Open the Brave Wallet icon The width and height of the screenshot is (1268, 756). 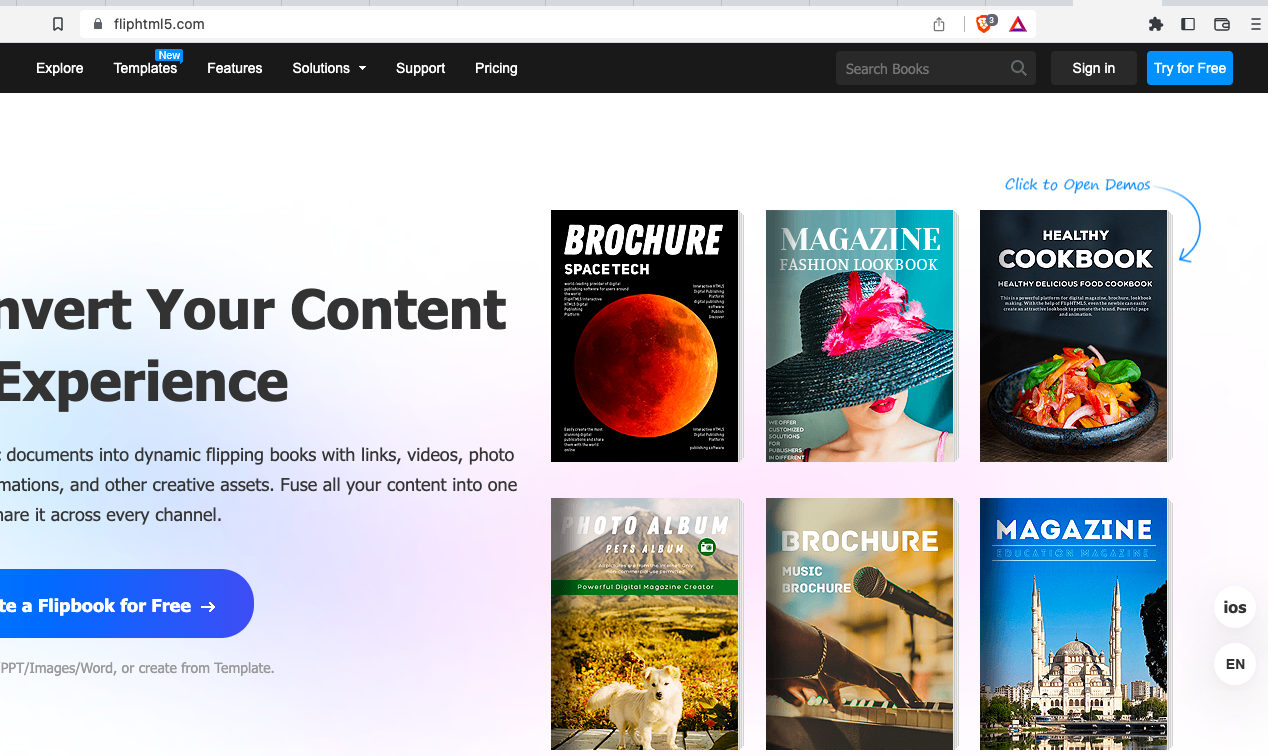1222,24
